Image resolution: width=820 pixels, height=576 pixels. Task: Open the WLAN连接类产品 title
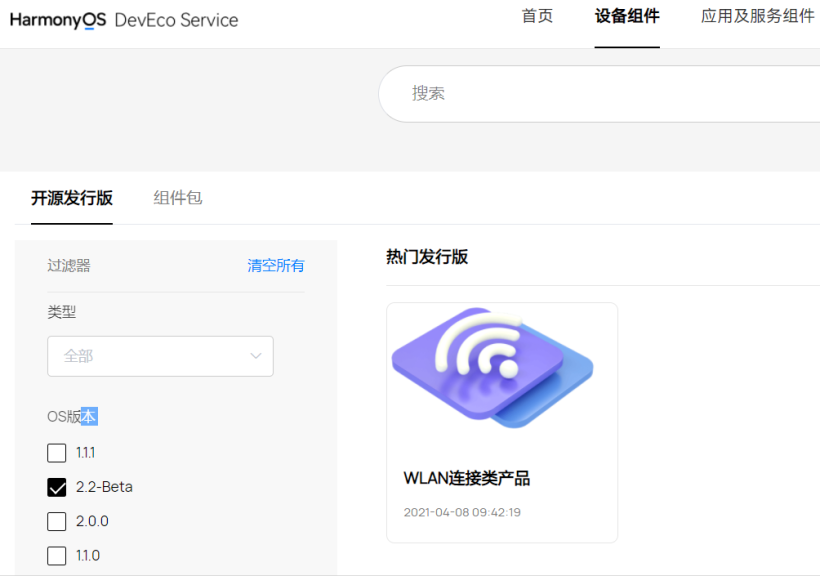(x=466, y=478)
